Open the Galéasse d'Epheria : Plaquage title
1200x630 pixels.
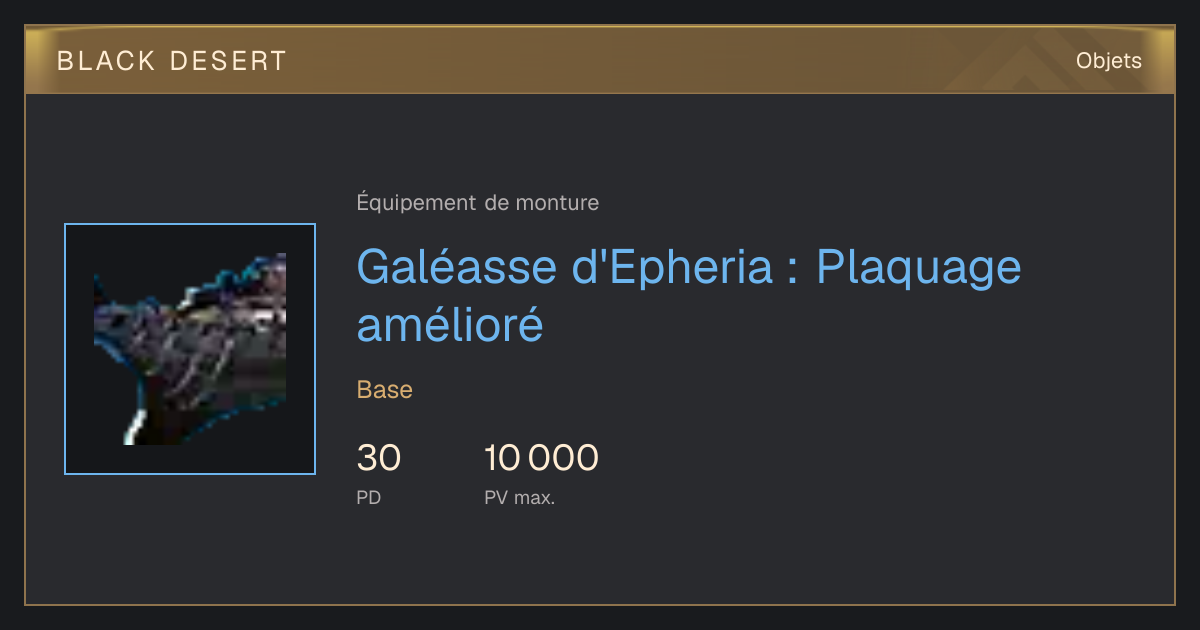click(x=689, y=267)
